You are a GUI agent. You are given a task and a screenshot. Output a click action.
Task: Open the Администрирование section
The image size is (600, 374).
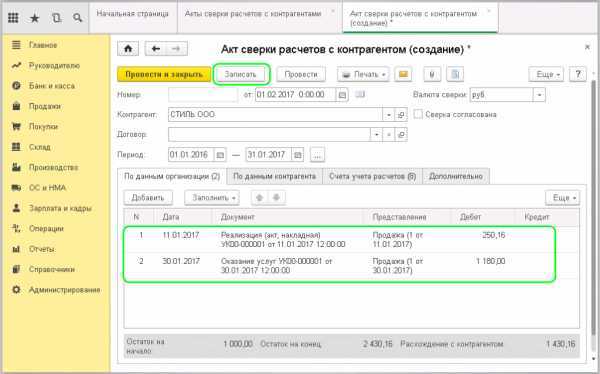pyautogui.click(x=64, y=290)
